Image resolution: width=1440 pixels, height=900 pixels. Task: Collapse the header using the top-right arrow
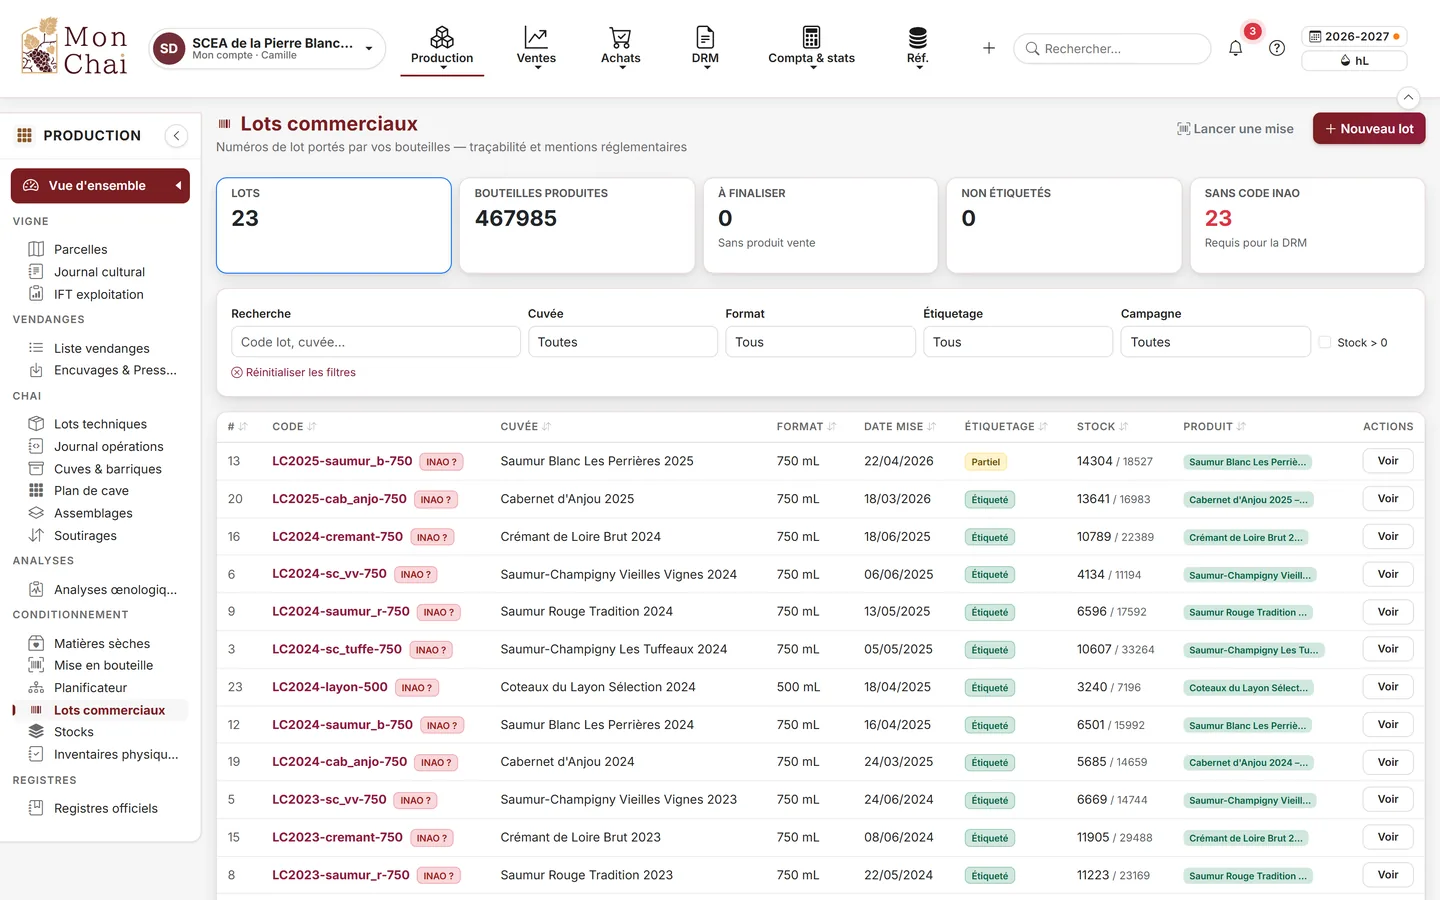tap(1408, 98)
